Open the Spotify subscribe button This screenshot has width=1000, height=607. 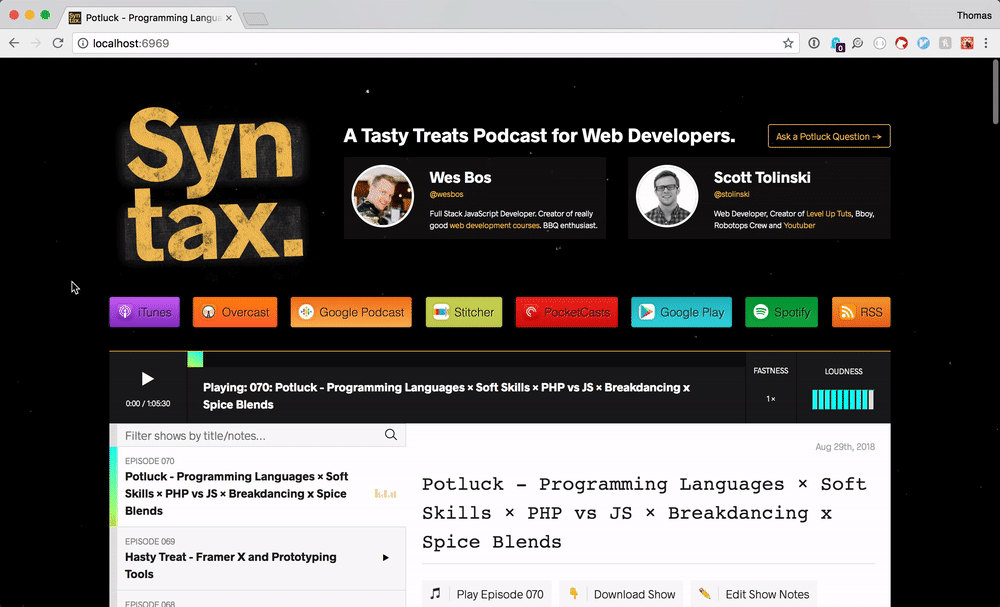pos(781,312)
